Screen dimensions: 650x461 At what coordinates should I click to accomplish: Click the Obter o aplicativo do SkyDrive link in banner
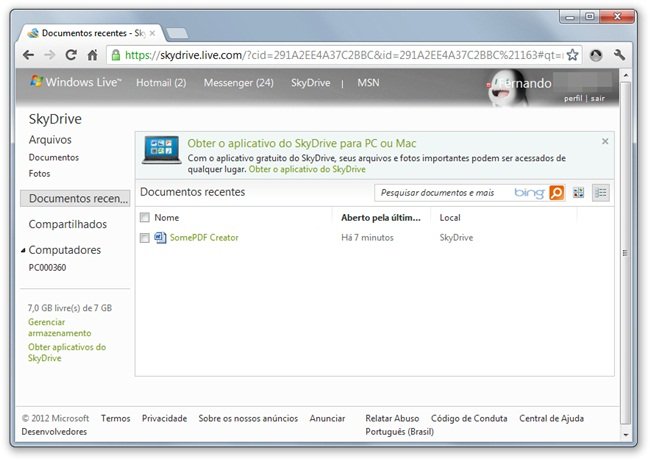click(307, 169)
